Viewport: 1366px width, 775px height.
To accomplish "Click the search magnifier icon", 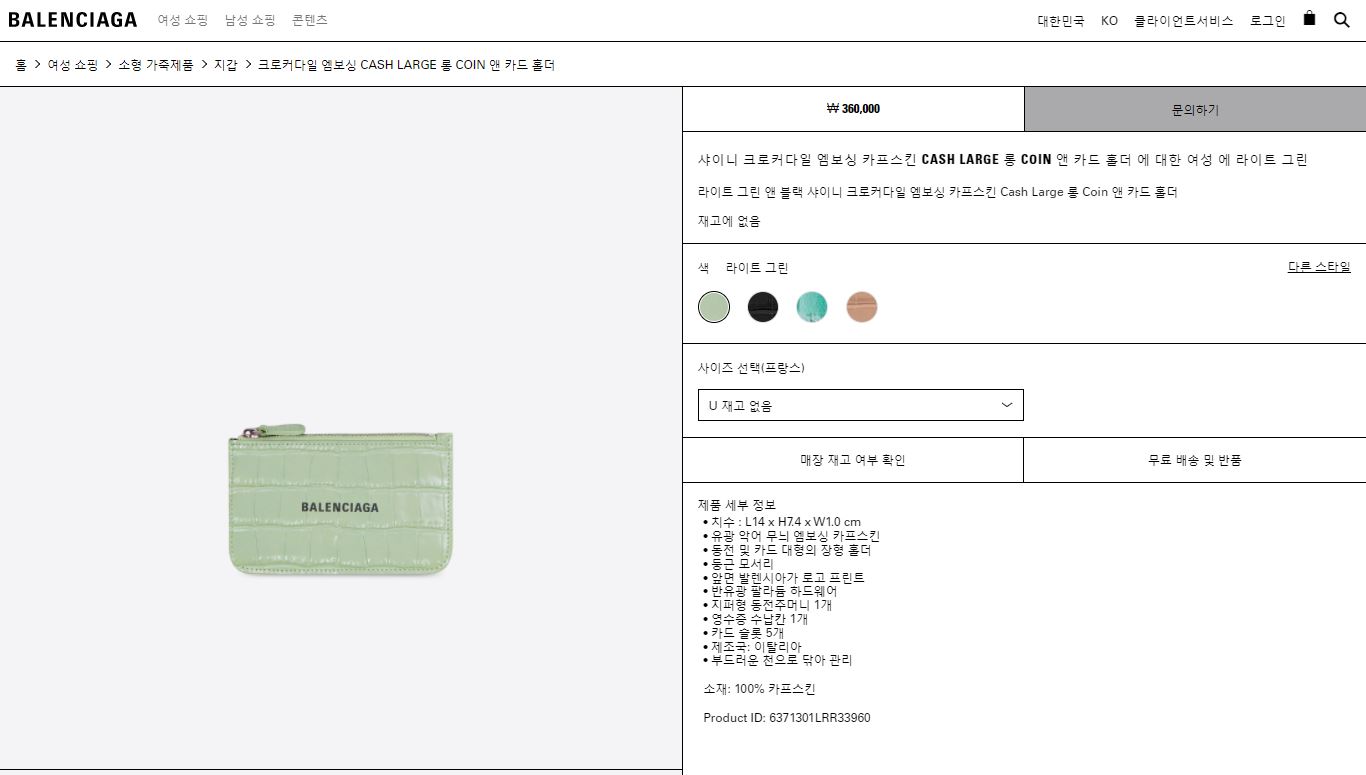I will tap(1342, 19).
